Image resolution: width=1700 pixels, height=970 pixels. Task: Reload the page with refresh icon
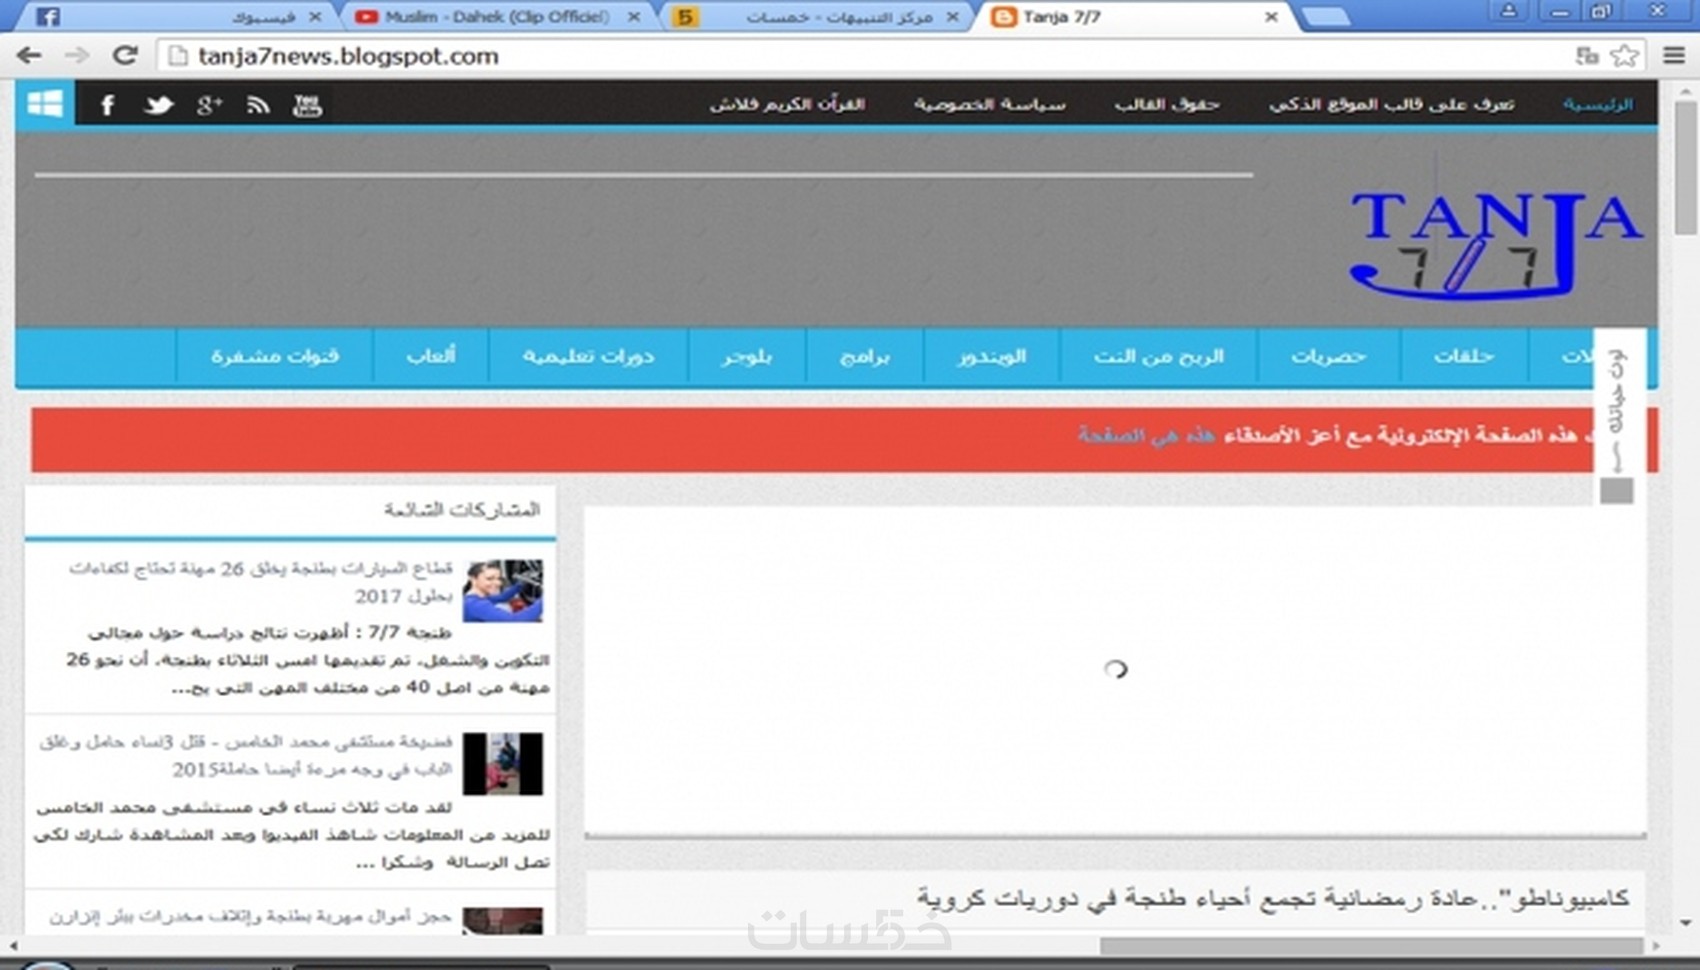(125, 55)
